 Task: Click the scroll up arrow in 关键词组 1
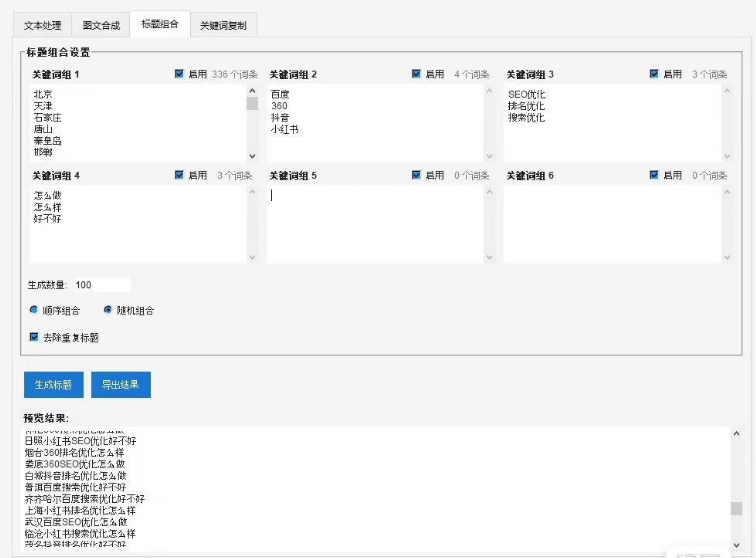click(x=252, y=91)
